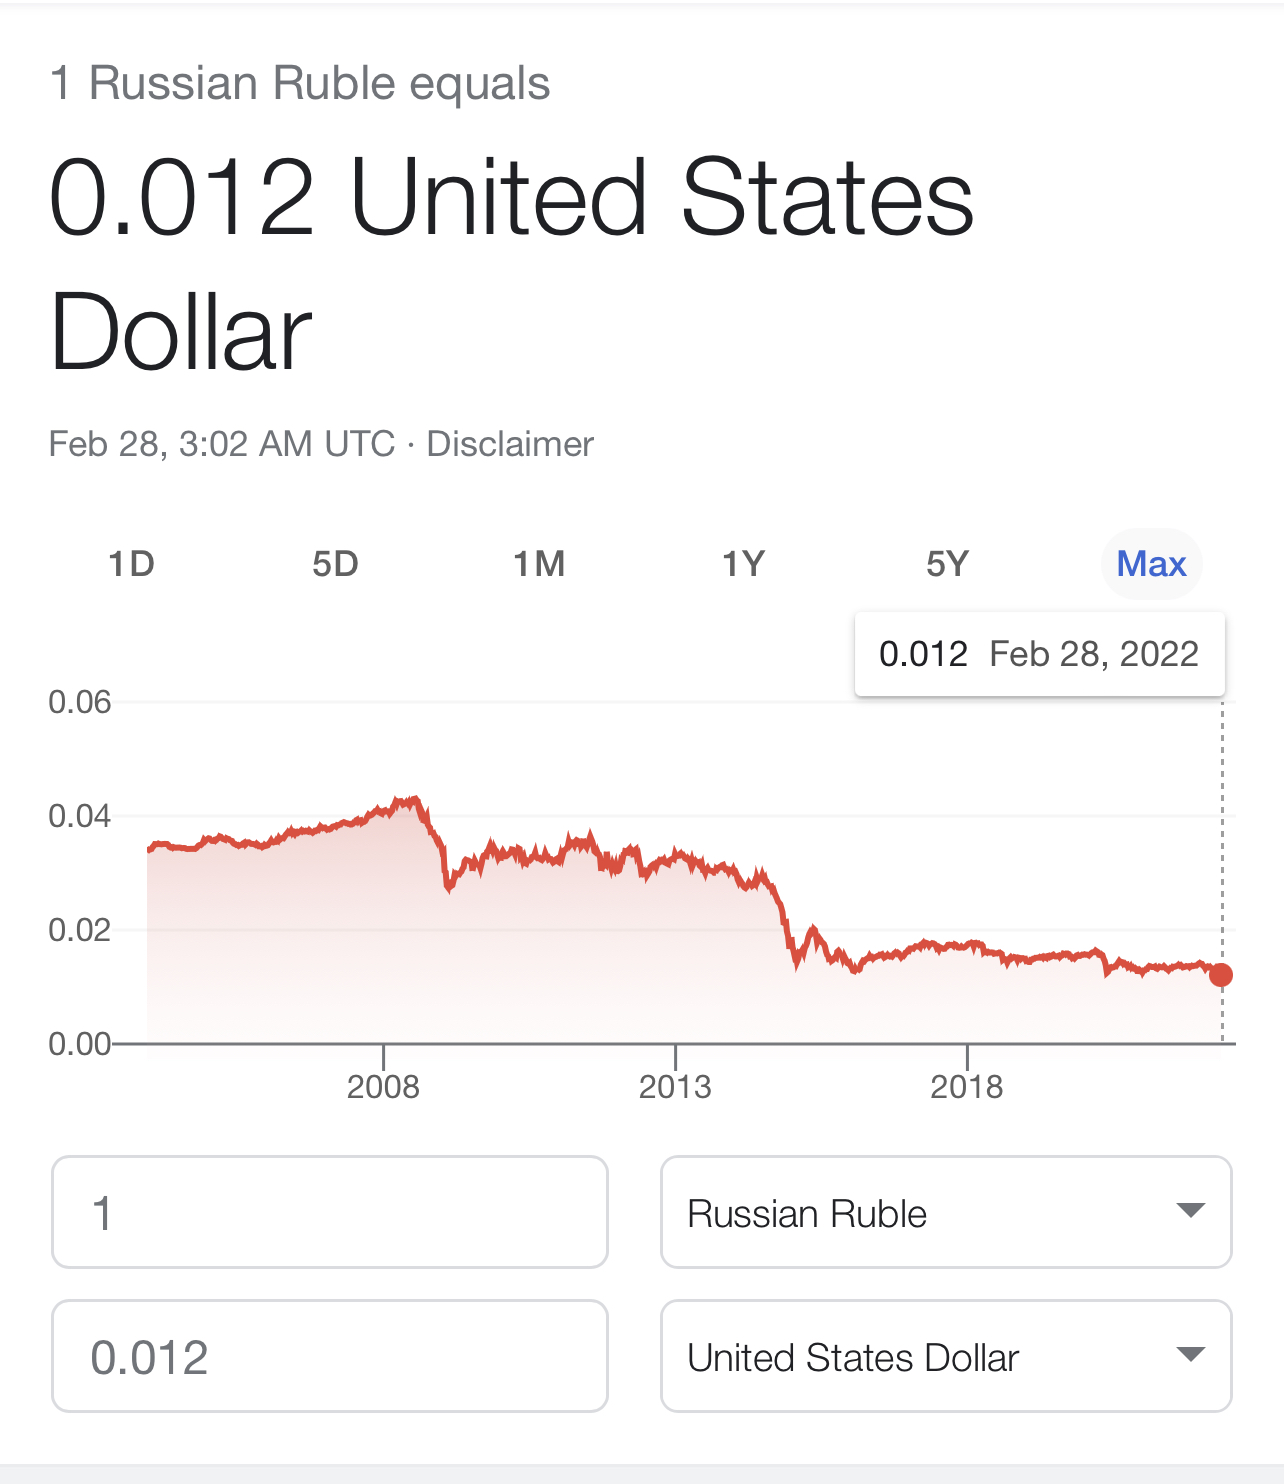Select the 5D time range
Screen dimensions: 1284x1484
point(335,564)
